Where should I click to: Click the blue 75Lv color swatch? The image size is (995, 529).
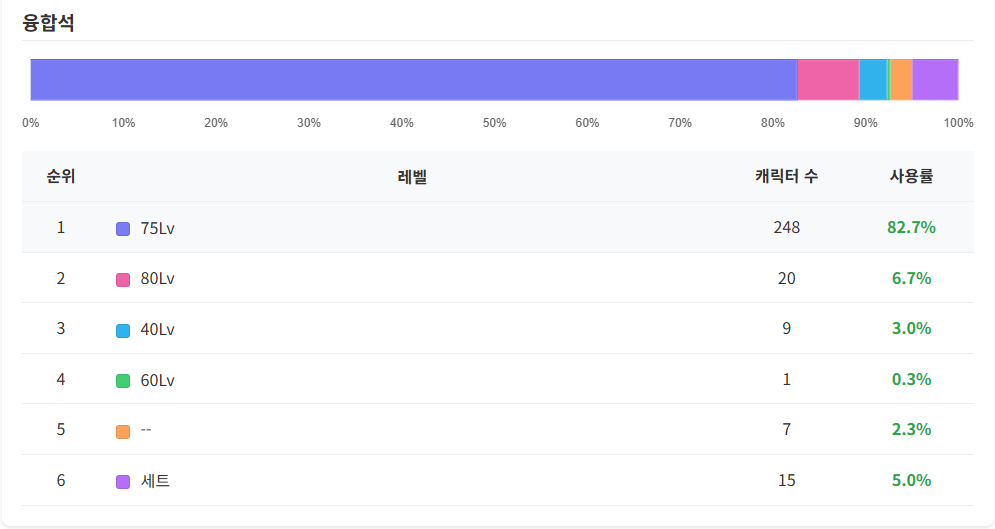tap(123, 229)
